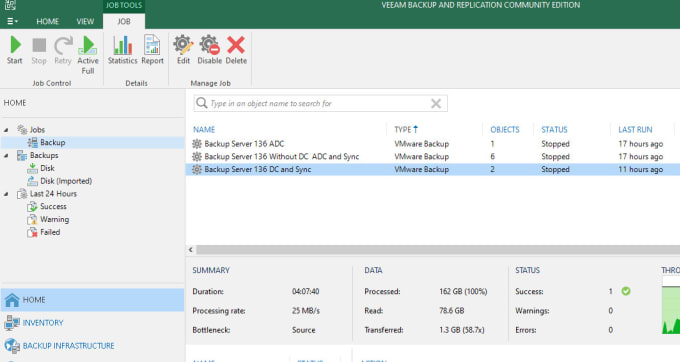Delete the selected job
Screen dimensions: 680x362
click(x=236, y=50)
